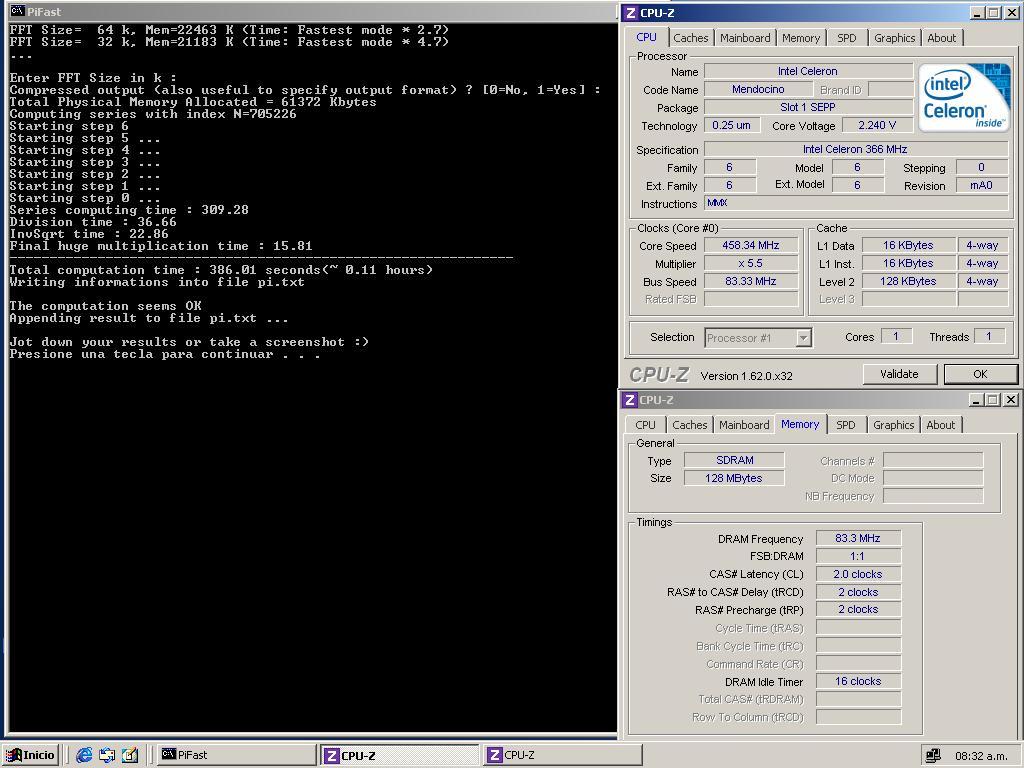Open Memory tab in top CPU-Z window
This screenshot has width=1024, height=768.
pyautogui.click(x=801, y=38)
